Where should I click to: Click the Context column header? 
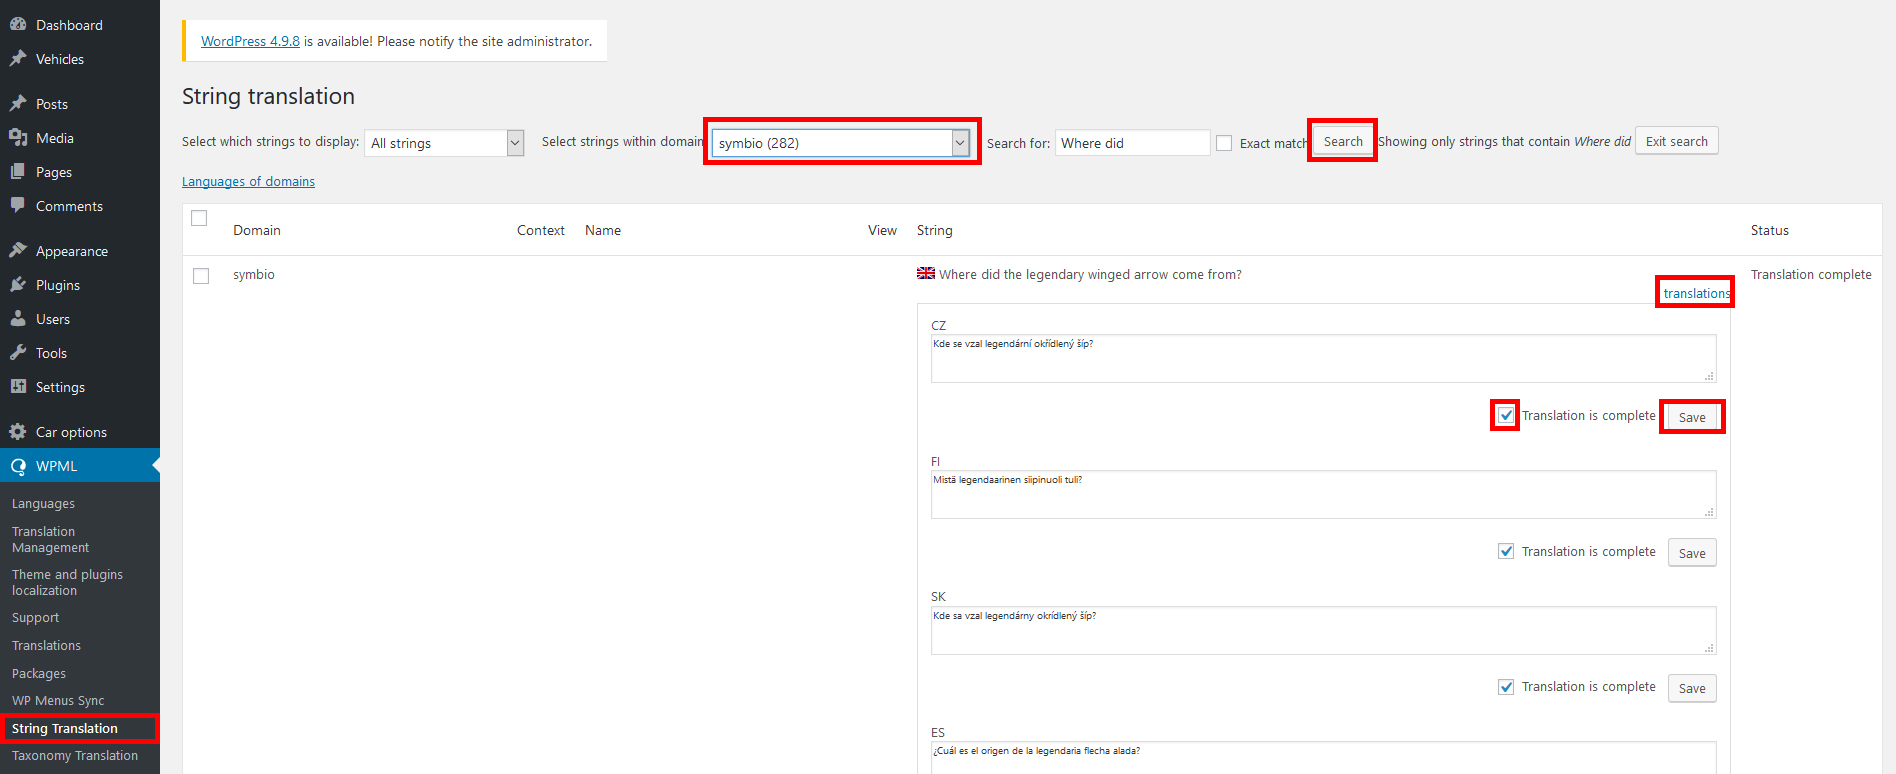541,230
